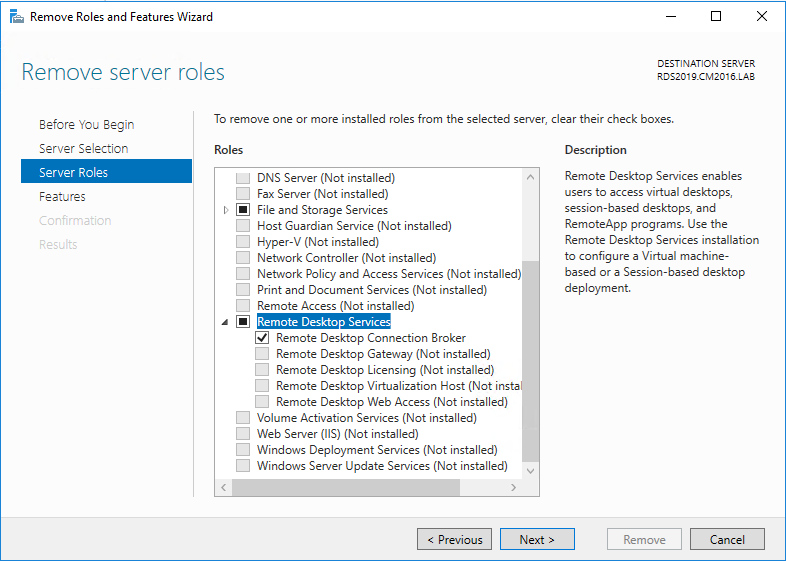Select Remote Desktop Connection Broker label
The height and width of the screenshot is (561, 786).
371,338
